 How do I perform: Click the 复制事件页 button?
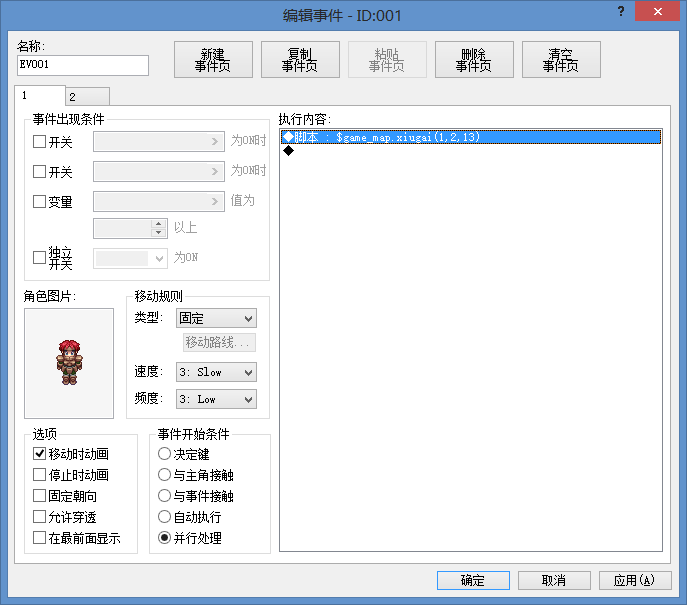click(x=300, y=60)
